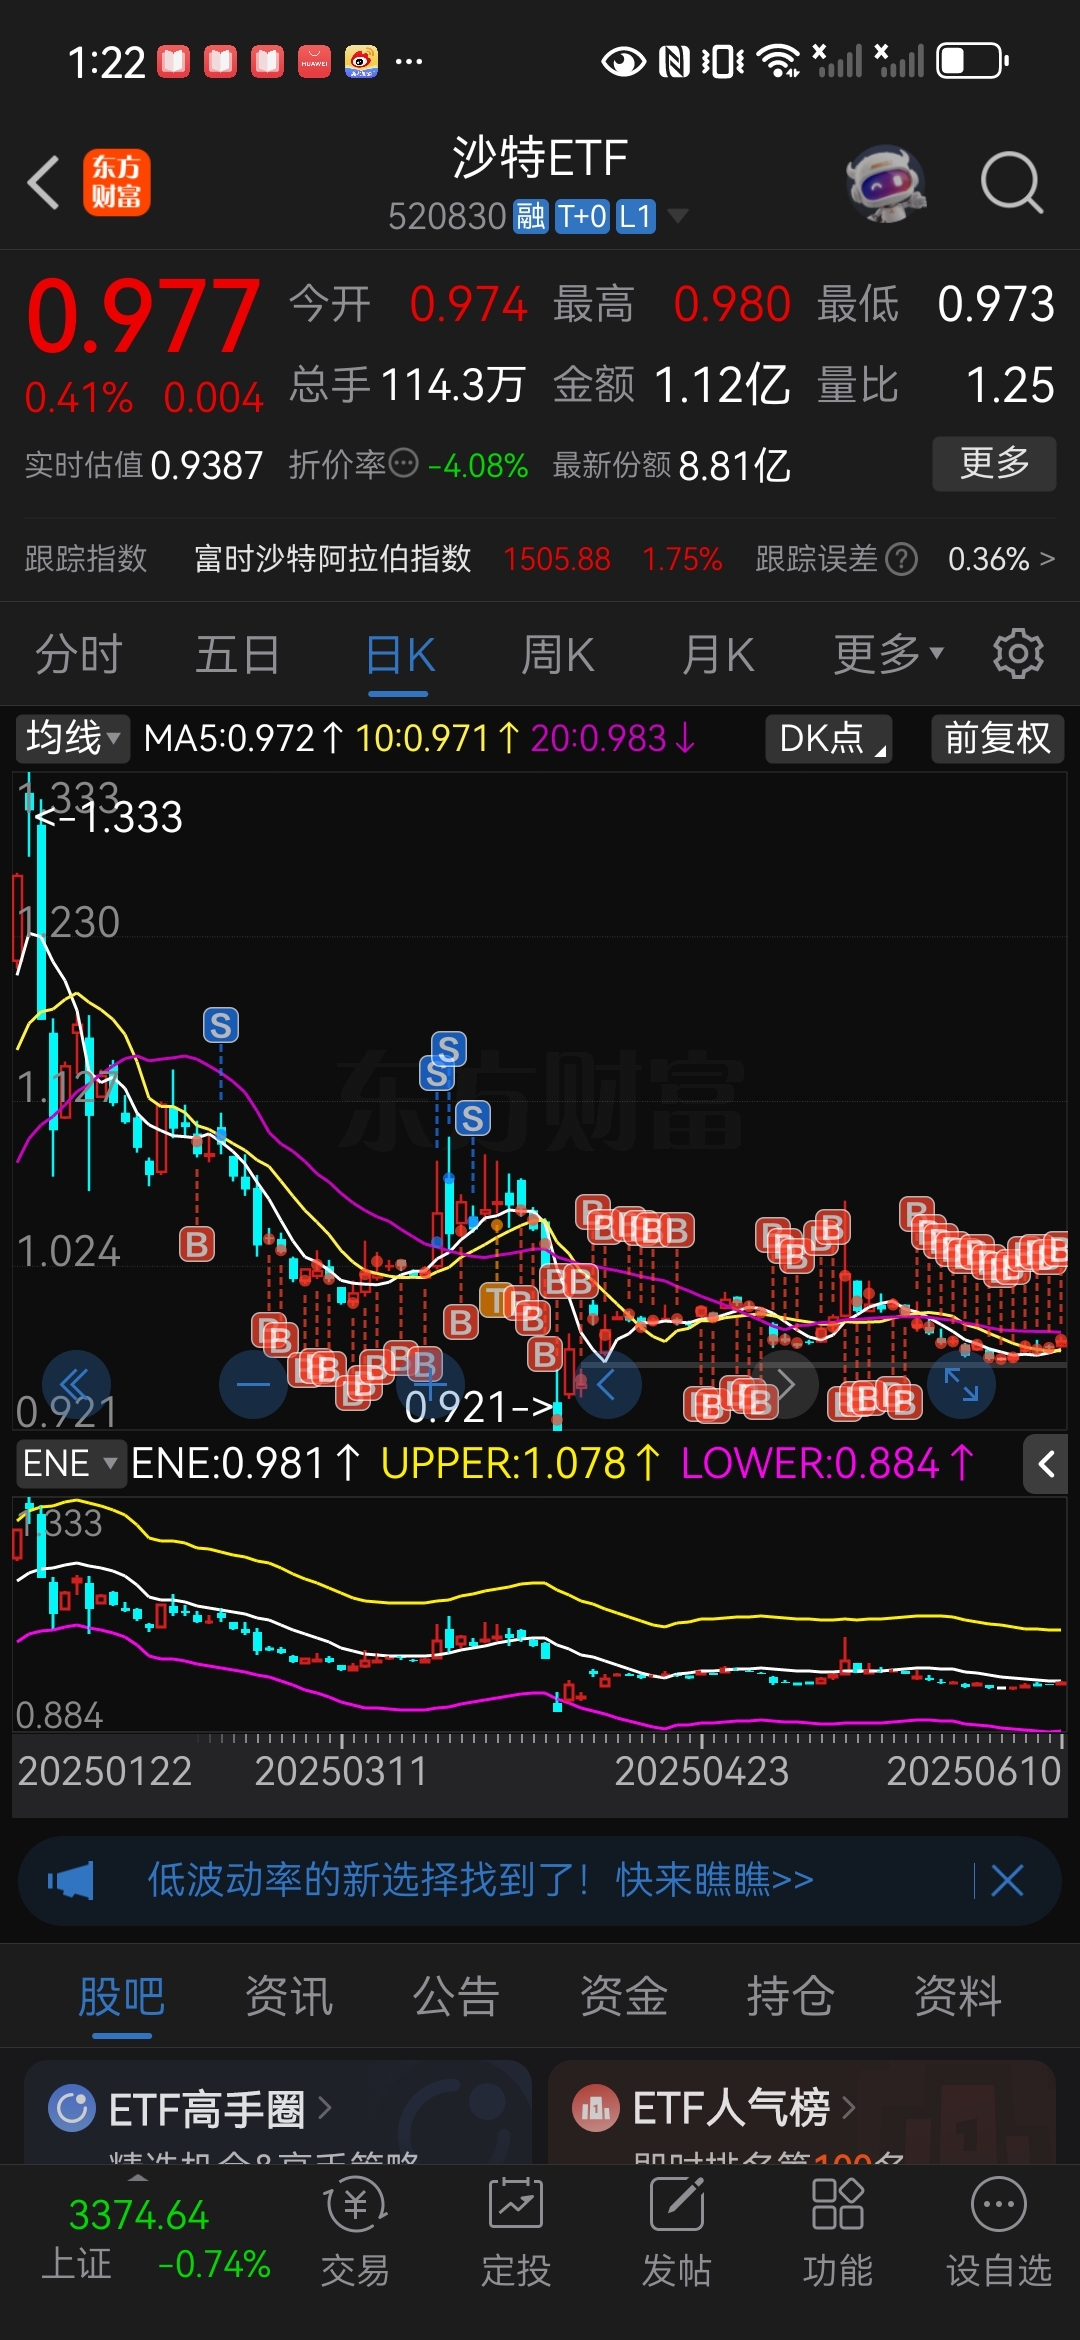
Task: Toggle the DK点 option
Action: (829, 738)
